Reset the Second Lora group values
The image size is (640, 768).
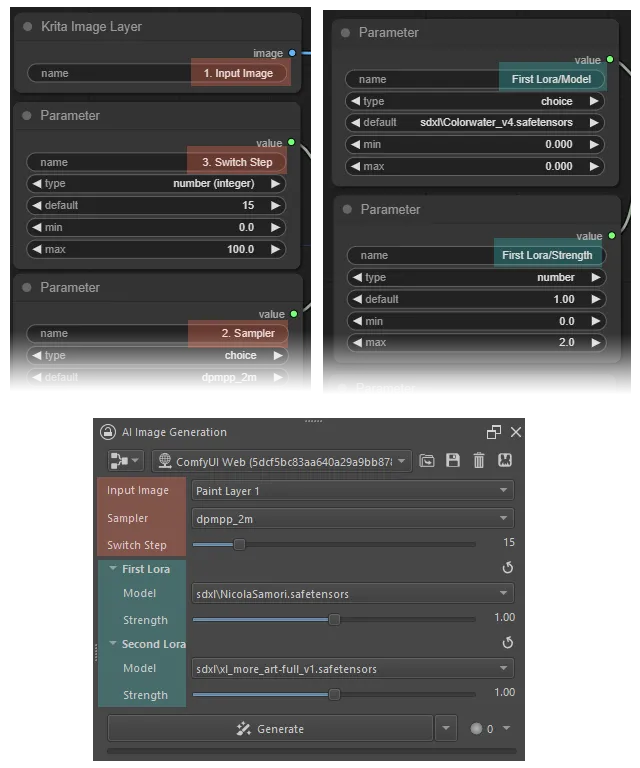(508, 643)
